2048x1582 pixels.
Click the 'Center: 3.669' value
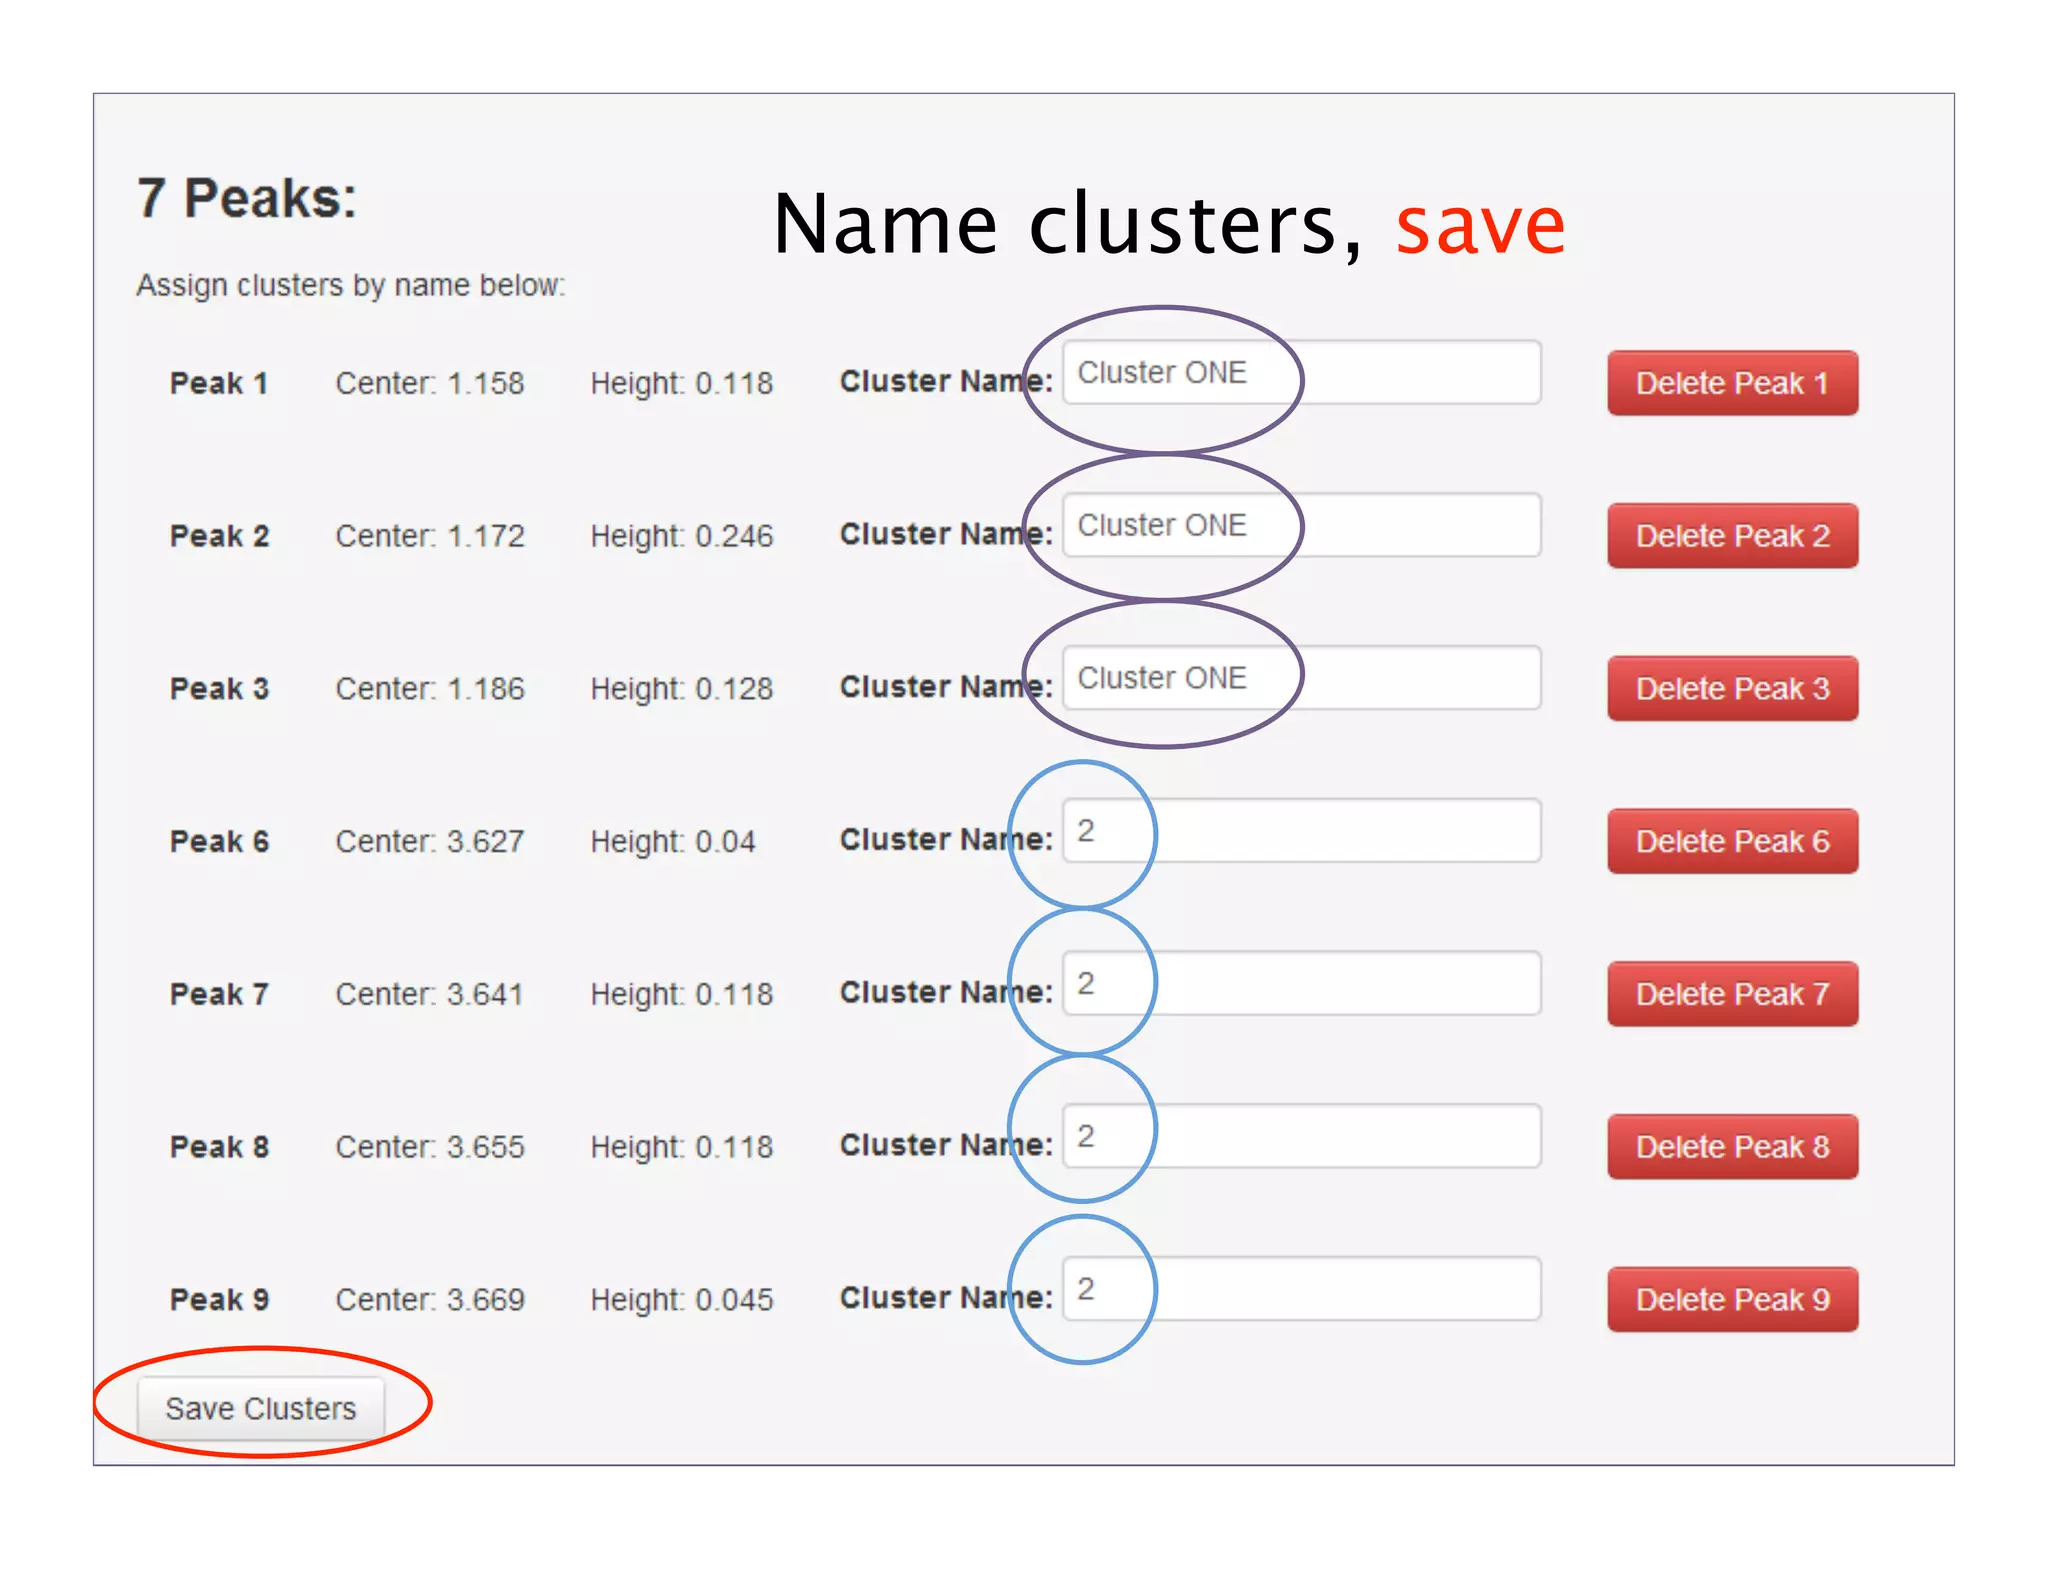(430, 1299)
